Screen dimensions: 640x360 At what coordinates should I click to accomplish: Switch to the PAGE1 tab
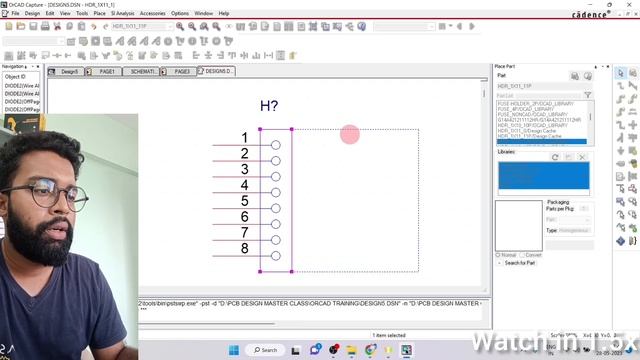pyautogui.click(x=104, y=71)
